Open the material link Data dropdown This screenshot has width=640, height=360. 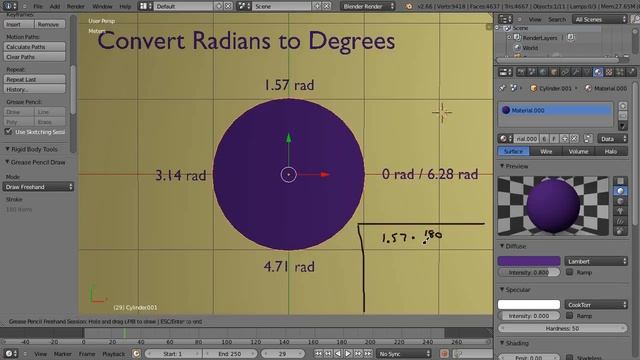pos(612,139)
